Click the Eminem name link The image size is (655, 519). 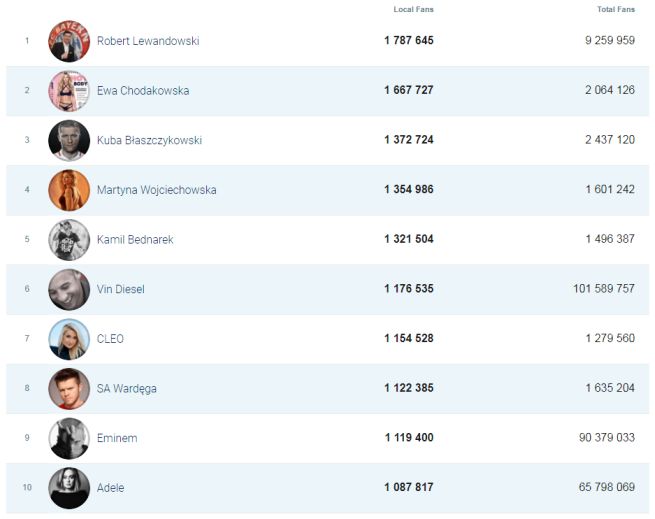pyautogui.click(x=117, y=438)
